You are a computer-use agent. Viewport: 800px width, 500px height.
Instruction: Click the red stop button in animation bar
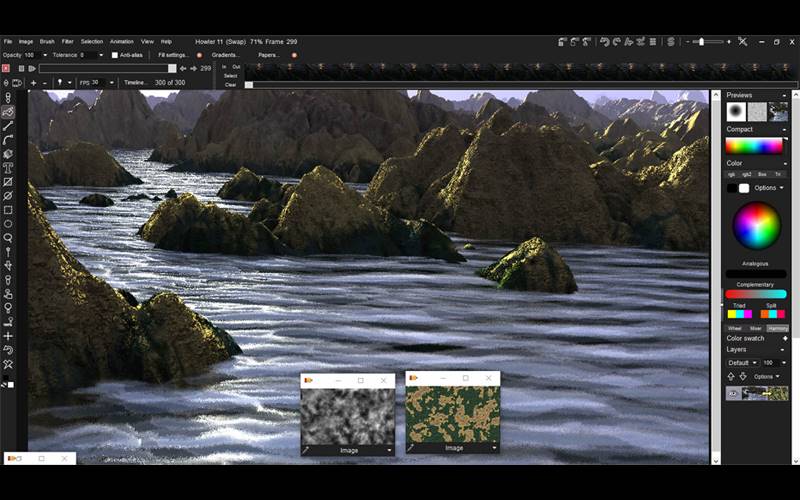tap(6, 68)
